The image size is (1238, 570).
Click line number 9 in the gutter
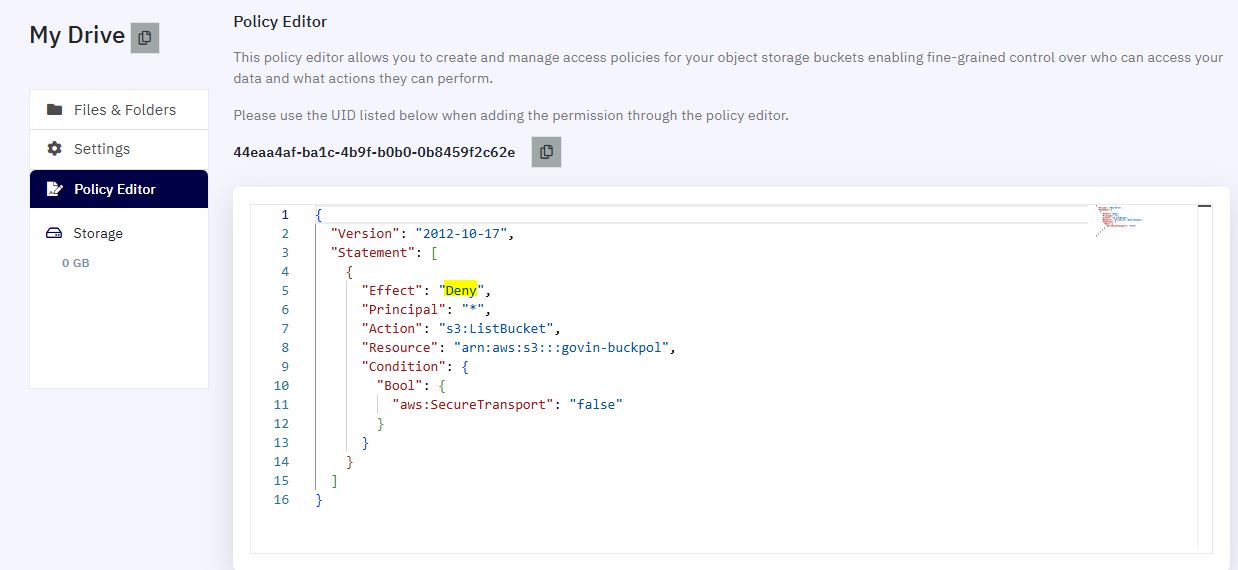pos(285,367)
